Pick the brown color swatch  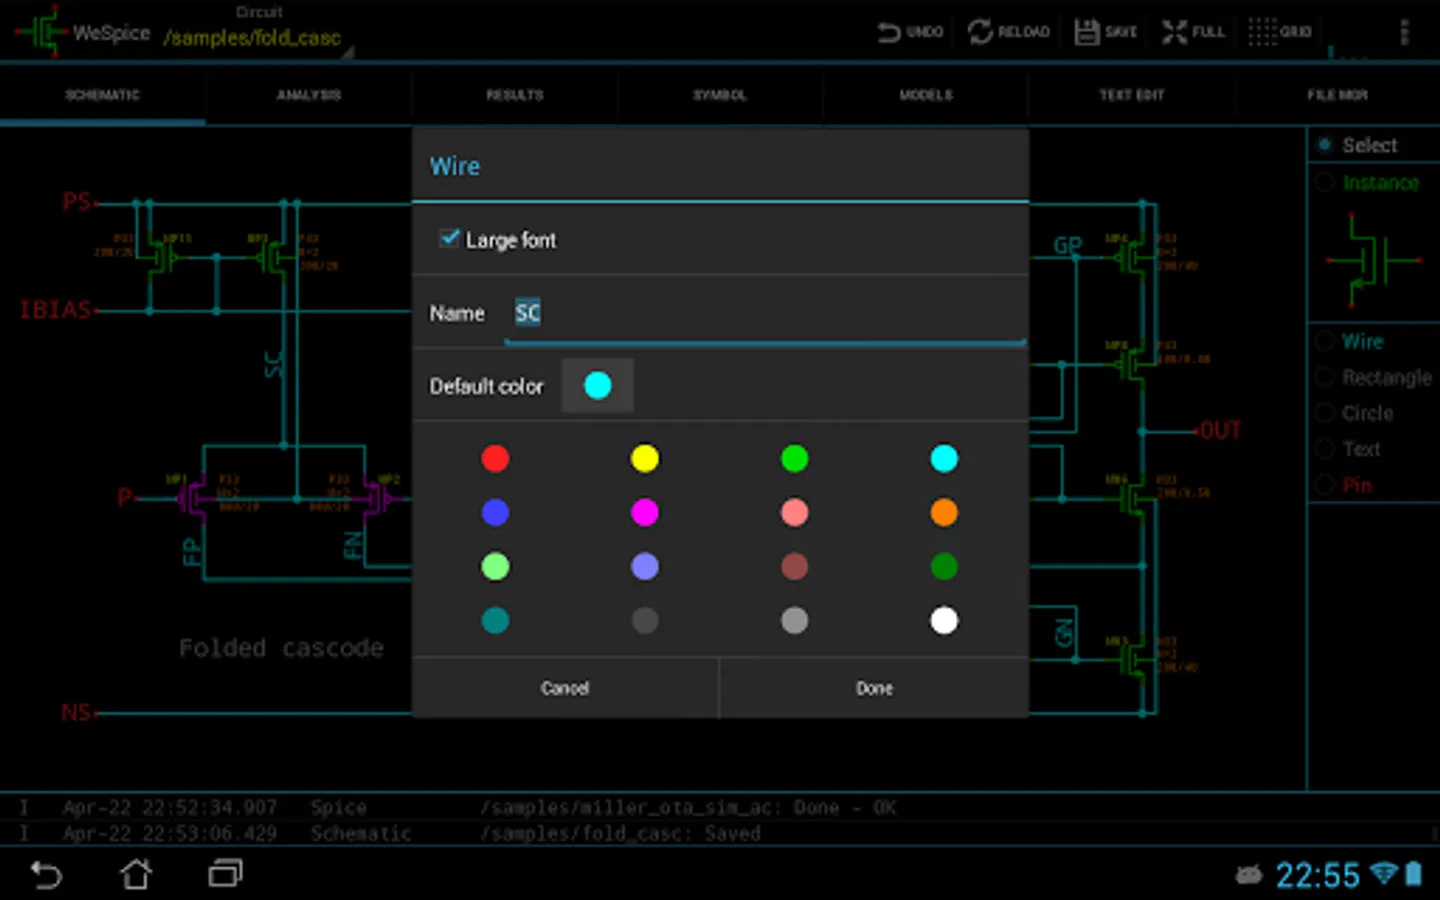pos(794,566)
